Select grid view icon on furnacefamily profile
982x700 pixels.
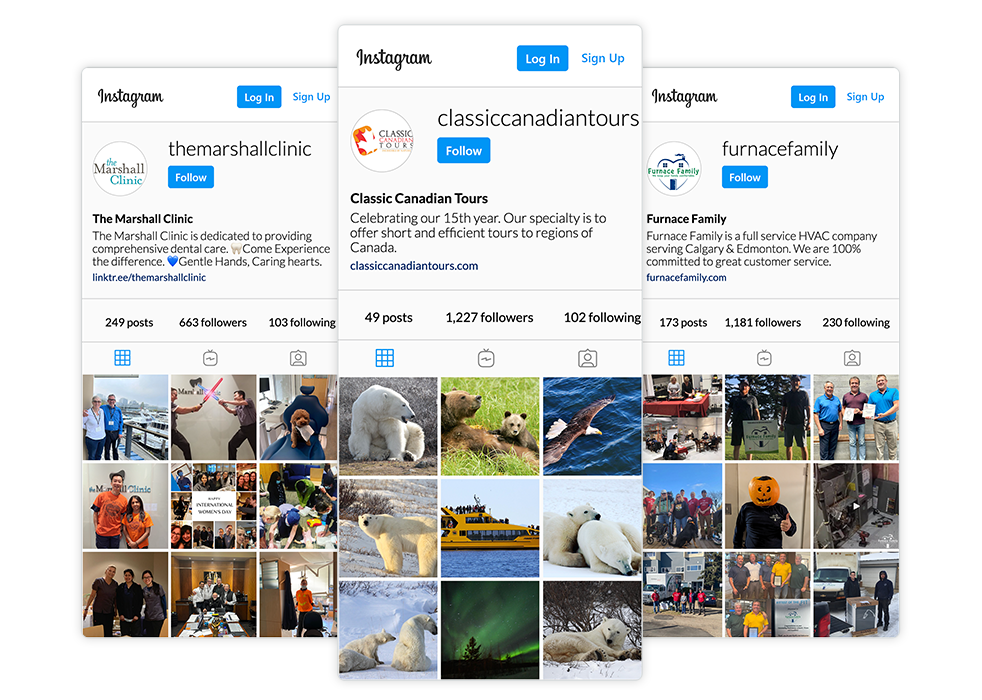coord(676,358)
